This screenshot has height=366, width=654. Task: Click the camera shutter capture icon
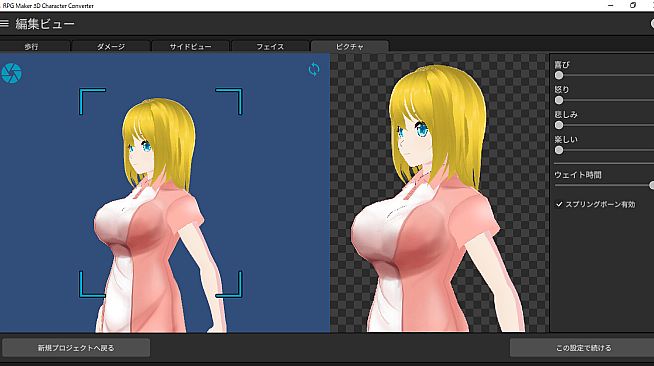(11, 73)
